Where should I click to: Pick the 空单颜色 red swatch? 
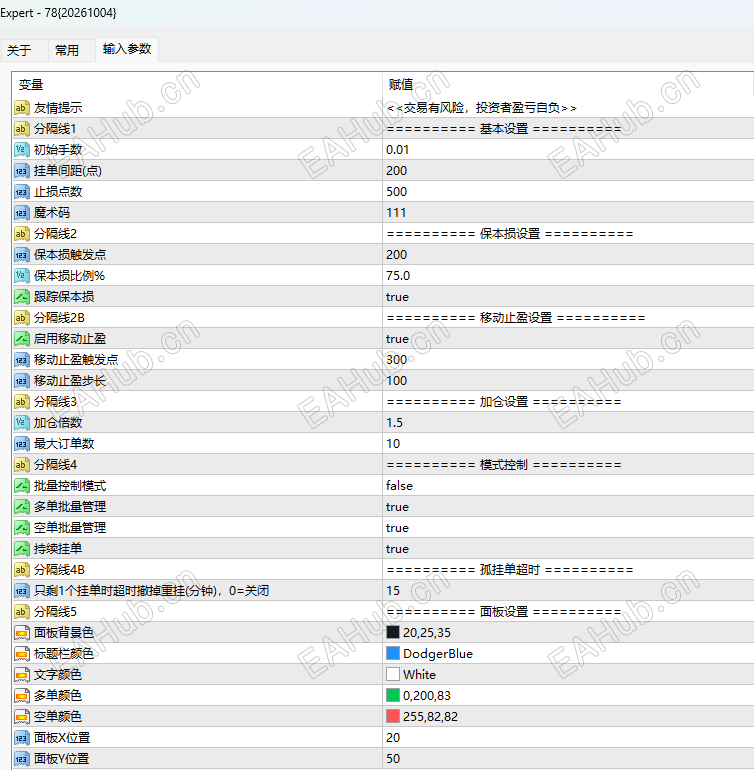pos(393,716)
